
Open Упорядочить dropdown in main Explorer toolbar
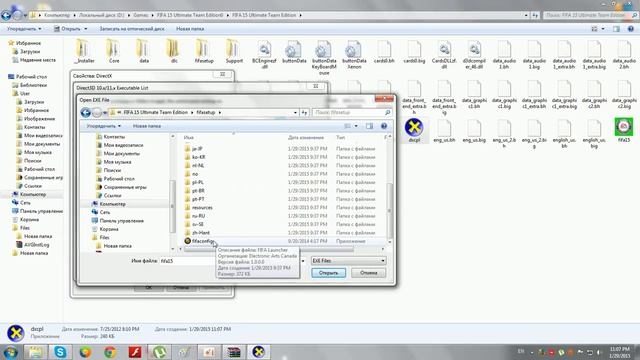24,29
